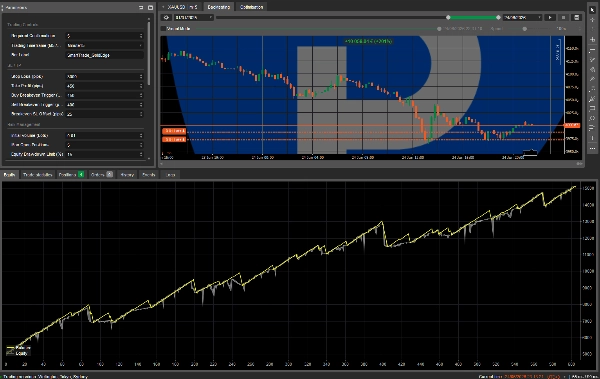Click the lower orange position label on the chart
The width and height of the screenshot is (600, 379).
point(174,139)
